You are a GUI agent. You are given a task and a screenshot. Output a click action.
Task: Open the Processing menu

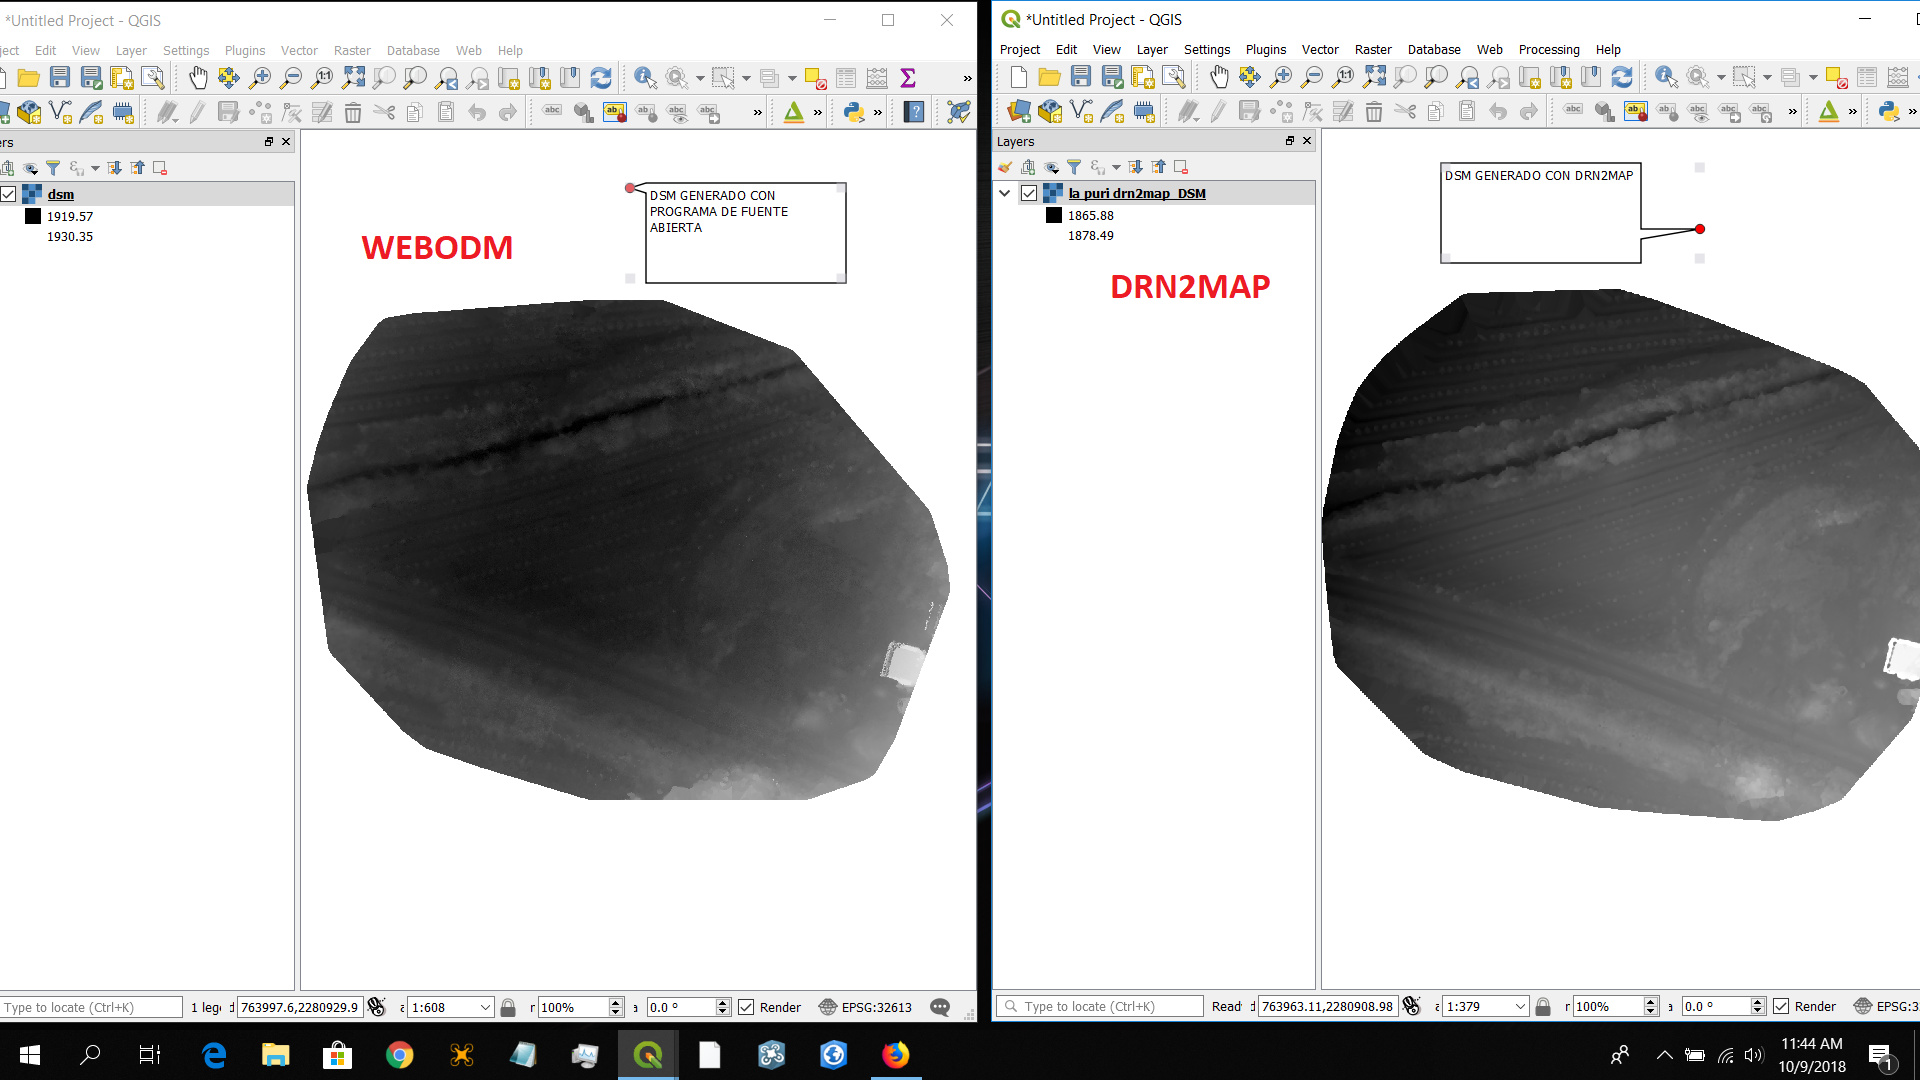click(x=1549, y=49)
